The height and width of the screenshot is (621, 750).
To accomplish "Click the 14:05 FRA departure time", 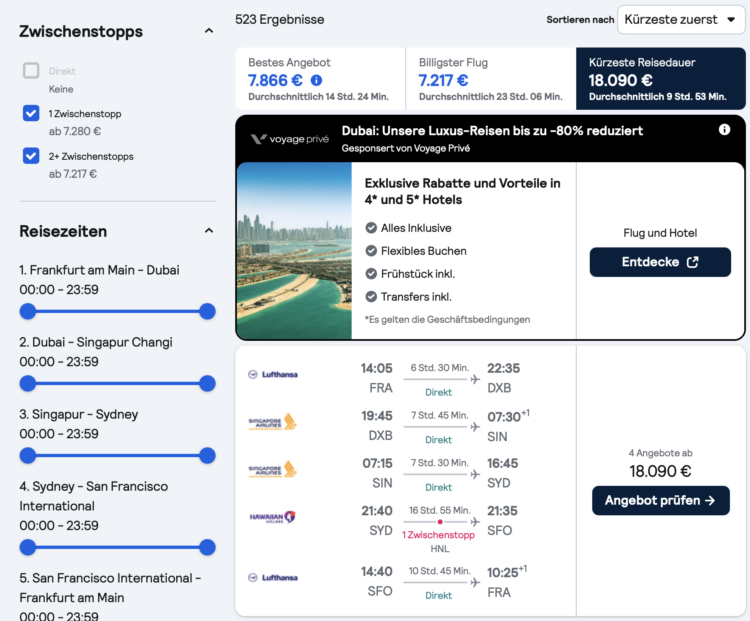I will click(x=376, y=368).
